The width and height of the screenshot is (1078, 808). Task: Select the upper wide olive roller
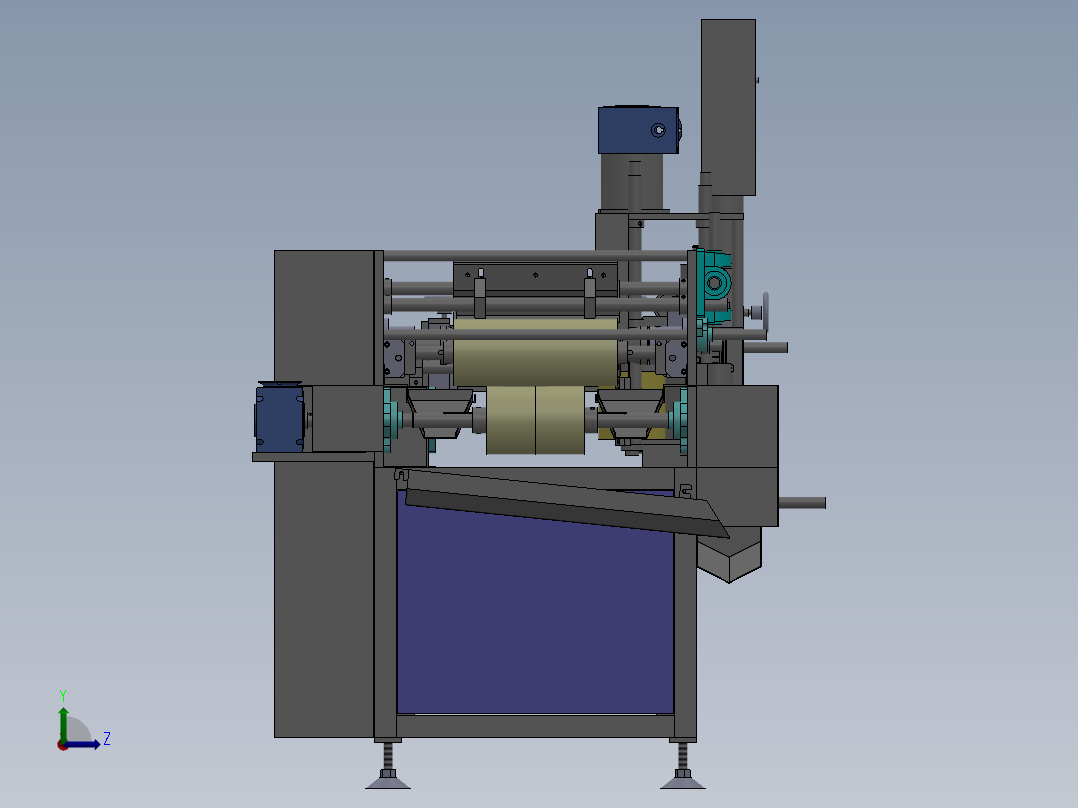click(536, 352)
